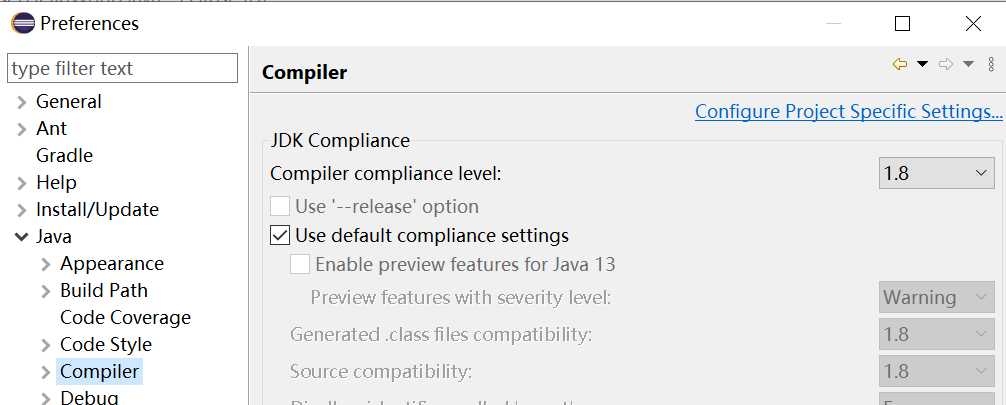Open the back history dropdown arrow

(922, 65)
